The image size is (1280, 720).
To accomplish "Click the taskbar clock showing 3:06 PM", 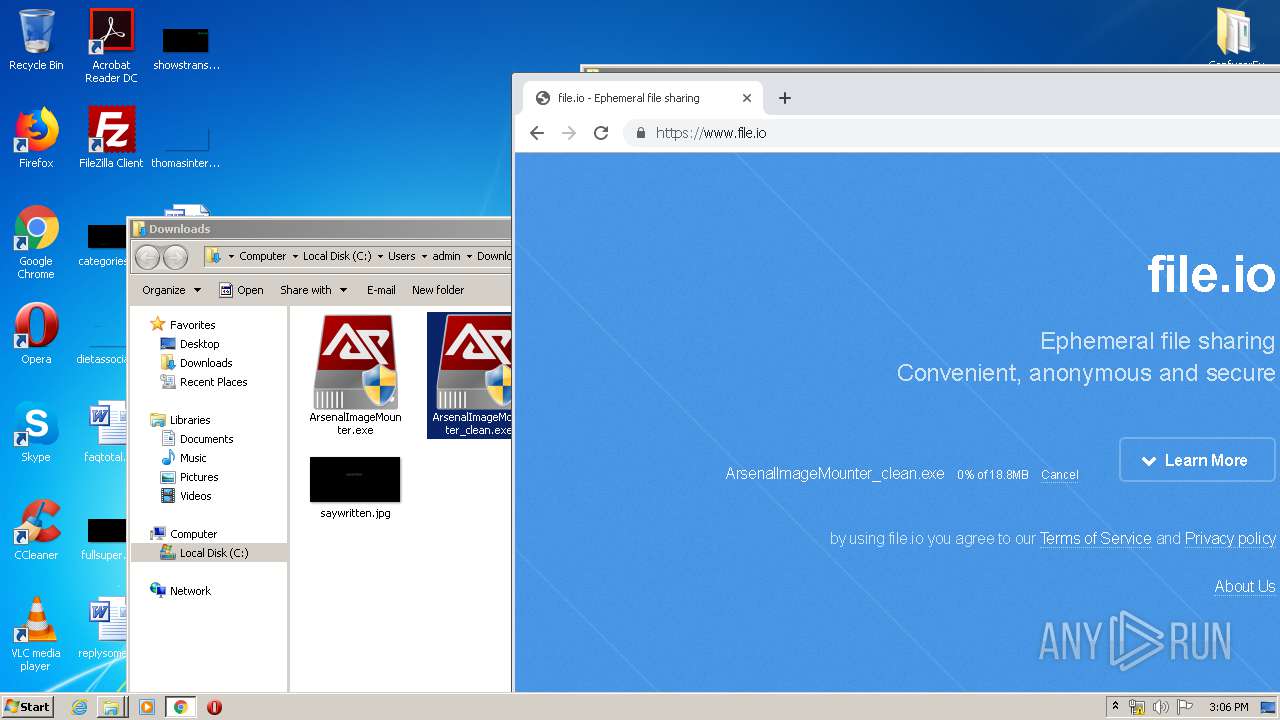I will tap(1228, 707).
